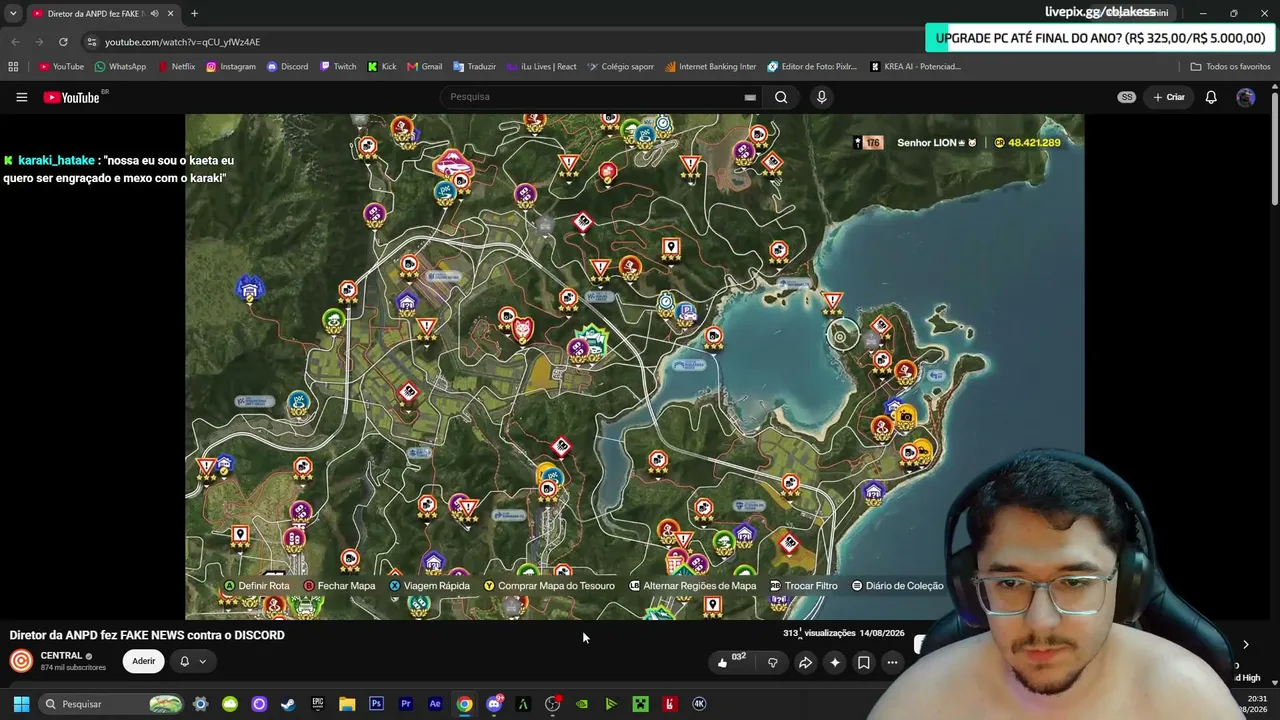Mute the tab using the speaker icon

(154, 13)
